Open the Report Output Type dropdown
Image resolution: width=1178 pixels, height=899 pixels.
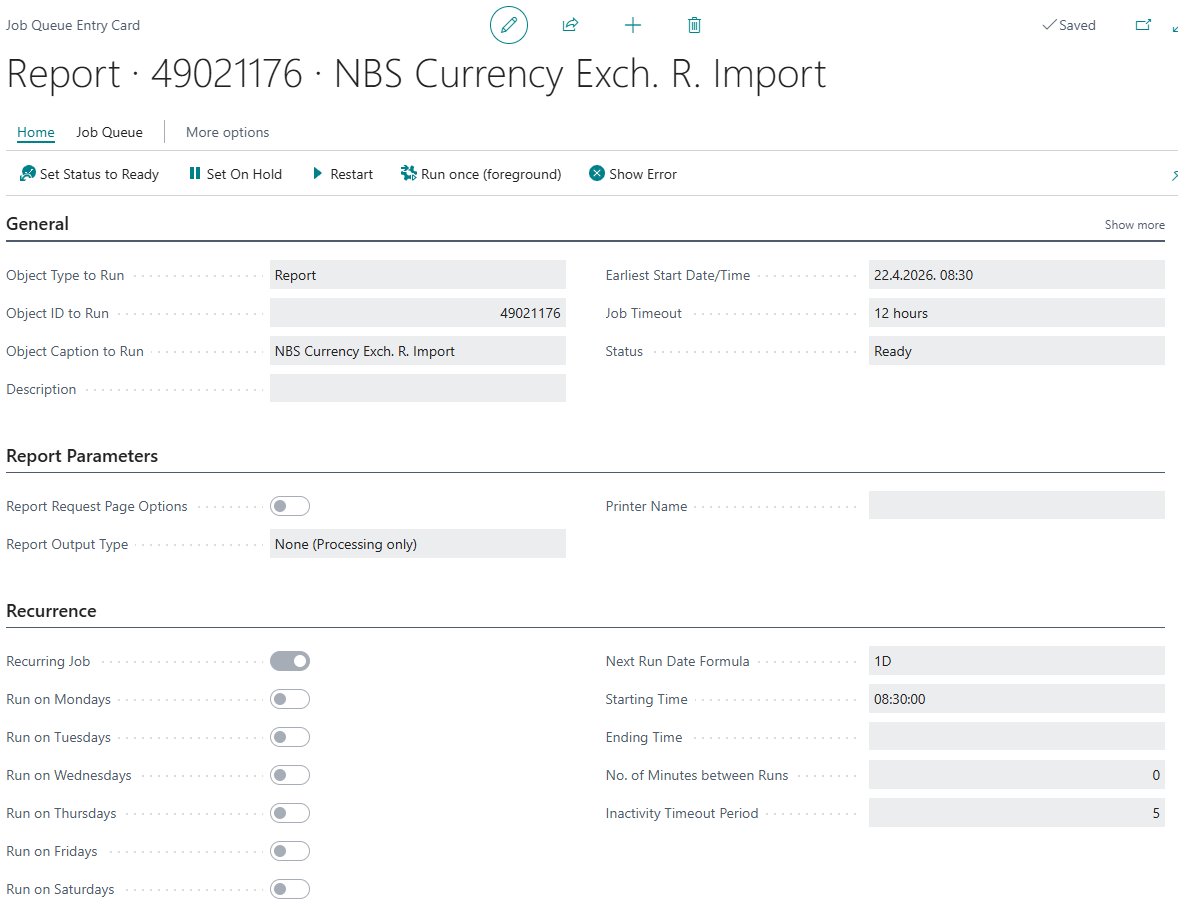coord(417,544)
